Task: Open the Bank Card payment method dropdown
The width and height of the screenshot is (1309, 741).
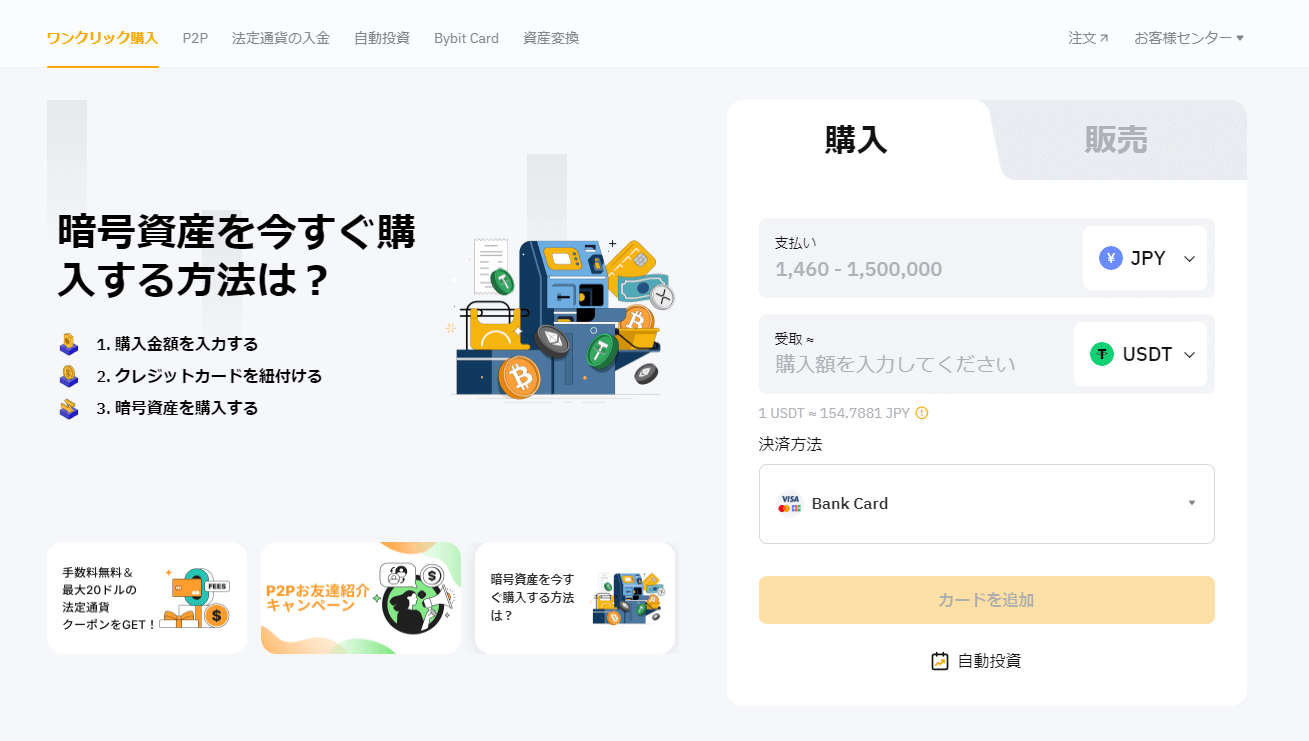Action: pos(987,504)
